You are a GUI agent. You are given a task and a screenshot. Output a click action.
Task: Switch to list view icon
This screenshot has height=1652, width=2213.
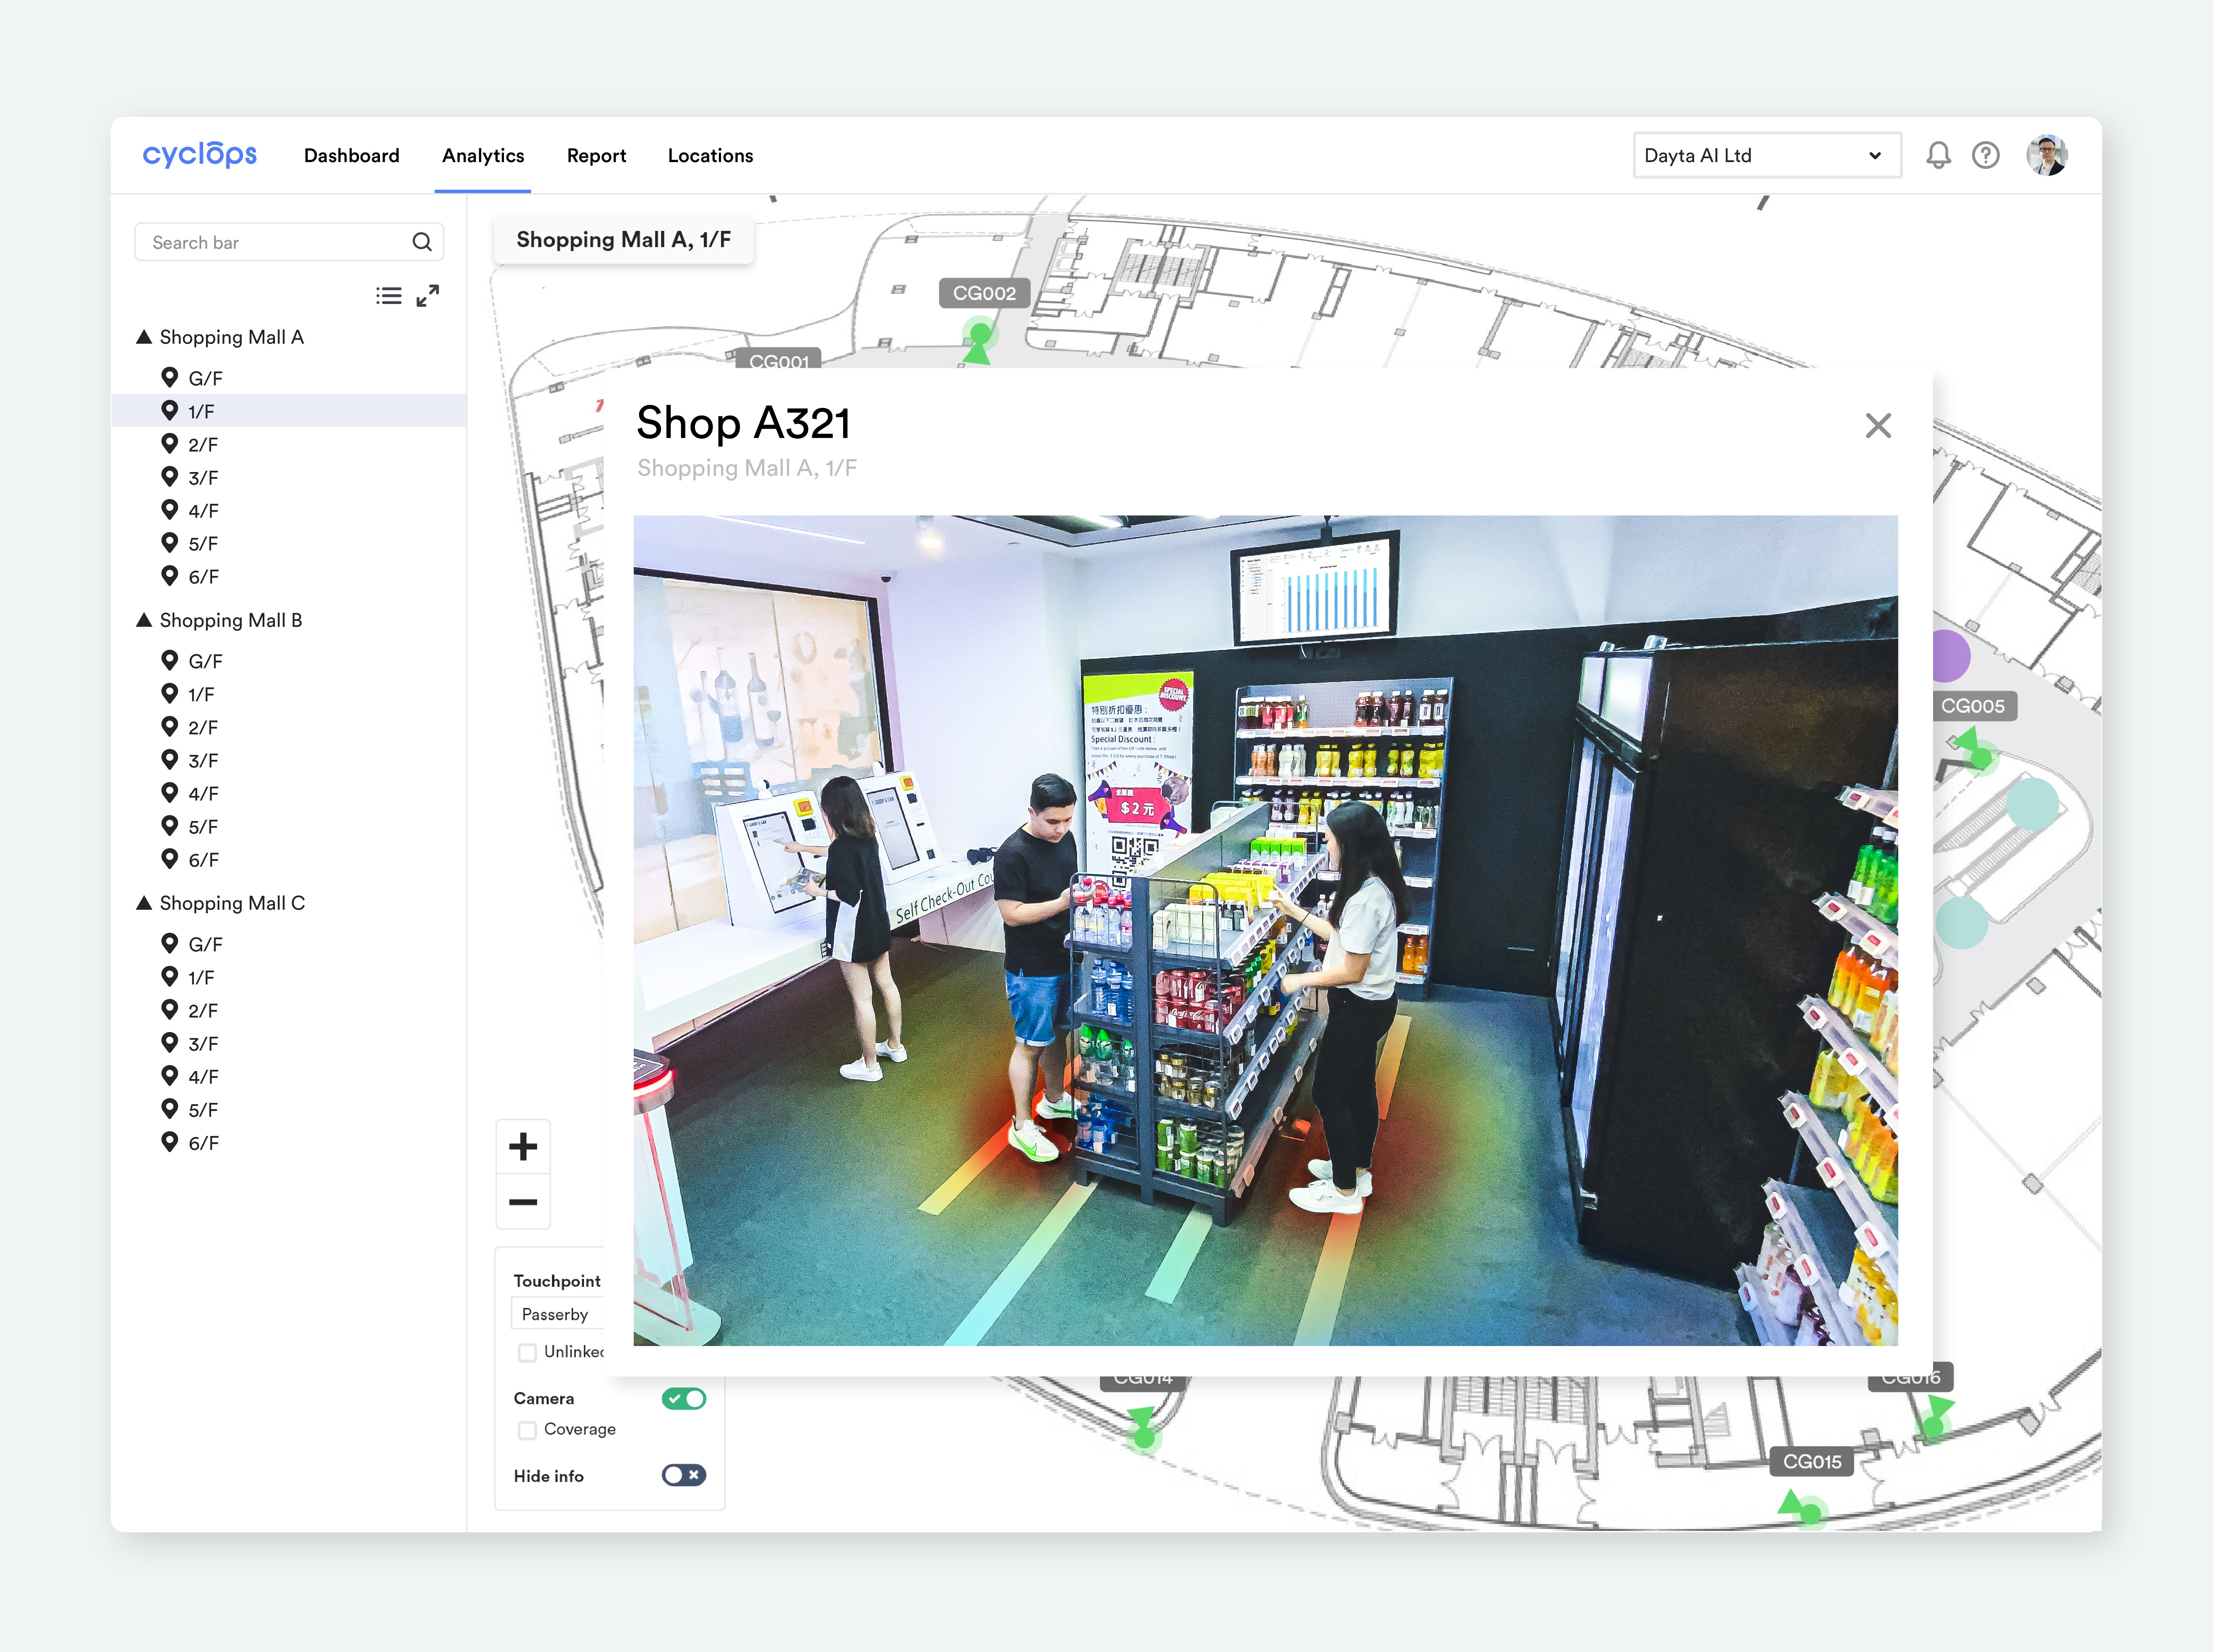[x=389, y=296]
